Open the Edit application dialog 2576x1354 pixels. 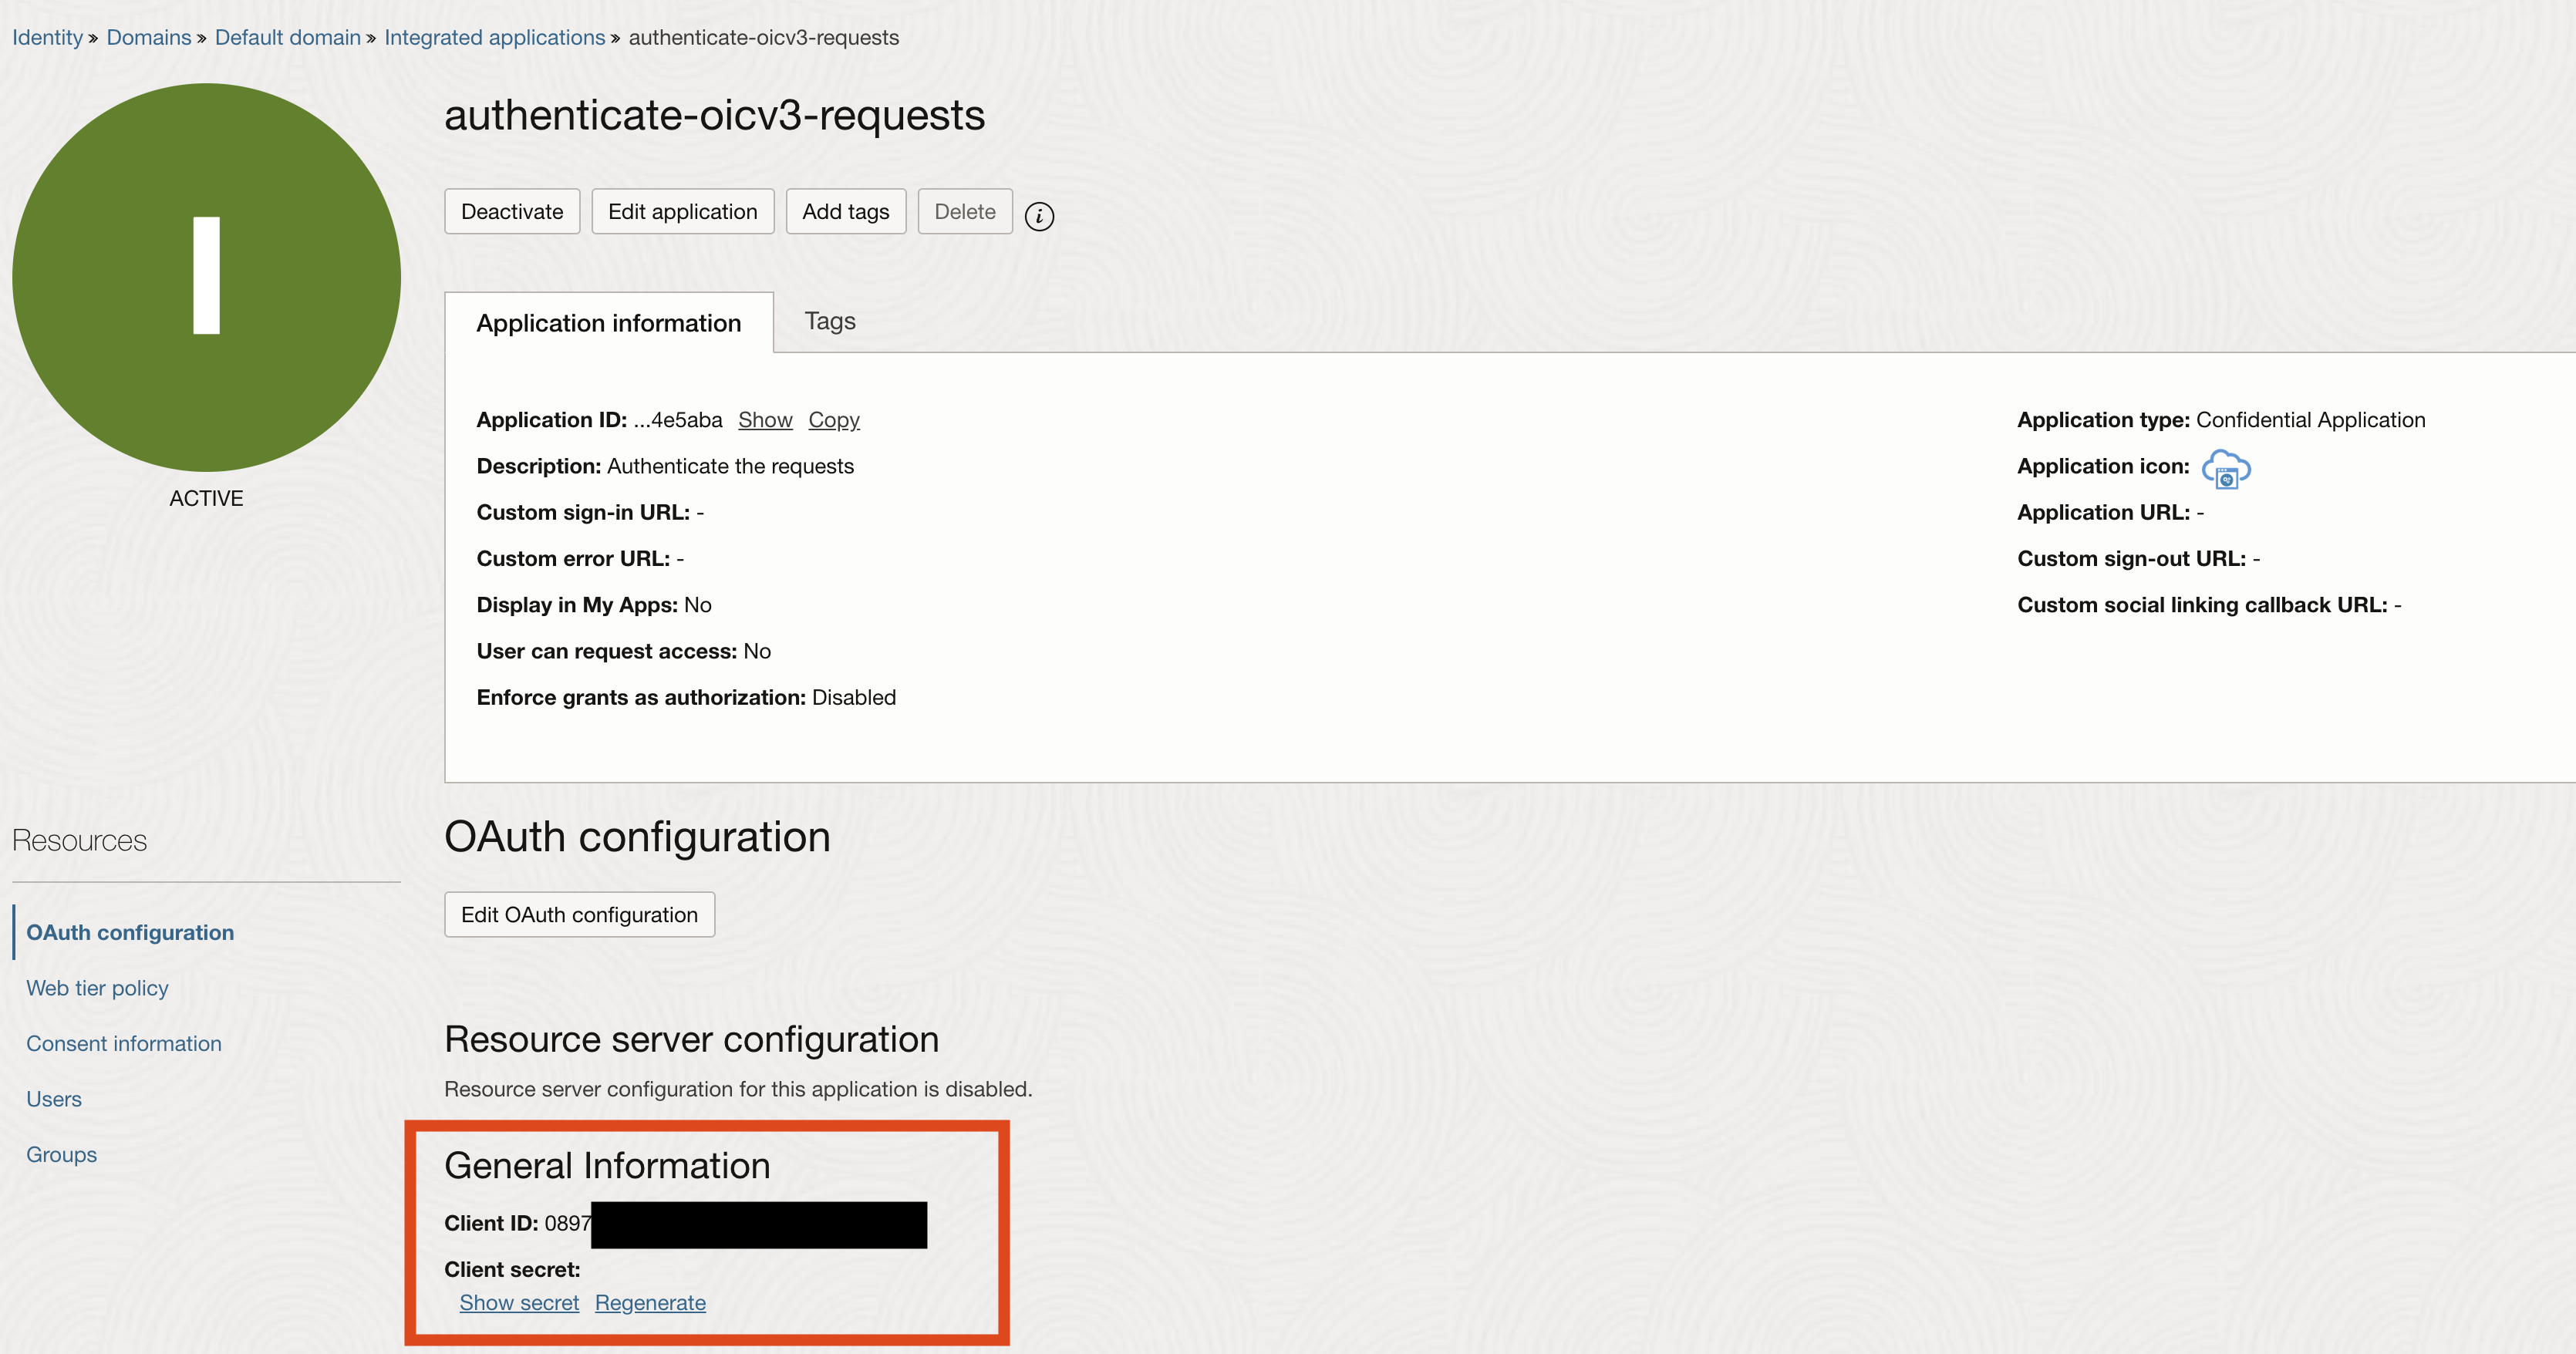[682, 211]
